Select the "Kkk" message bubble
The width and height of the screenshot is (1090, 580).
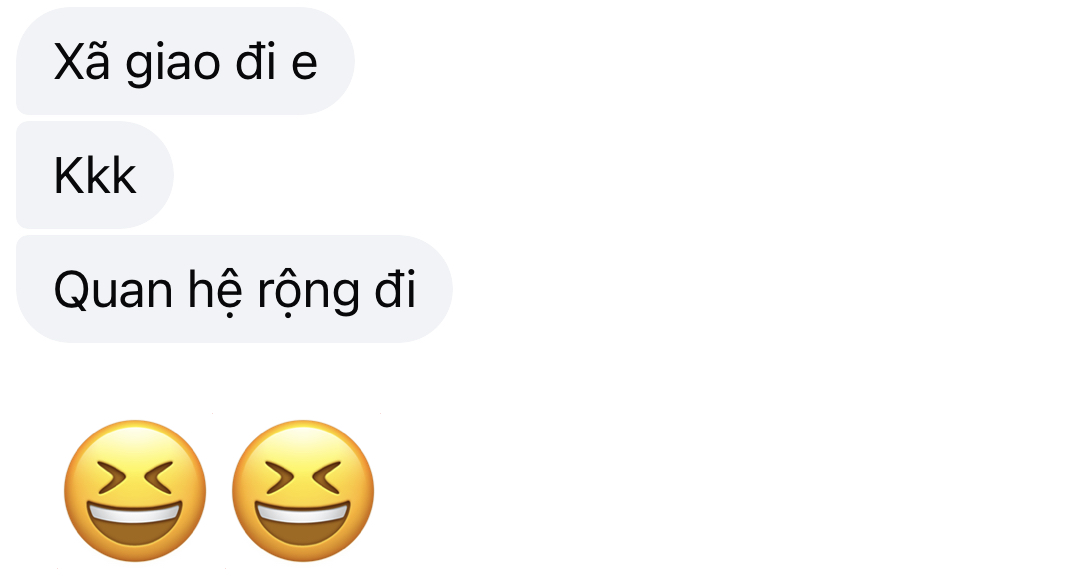[x=95, y=175]
